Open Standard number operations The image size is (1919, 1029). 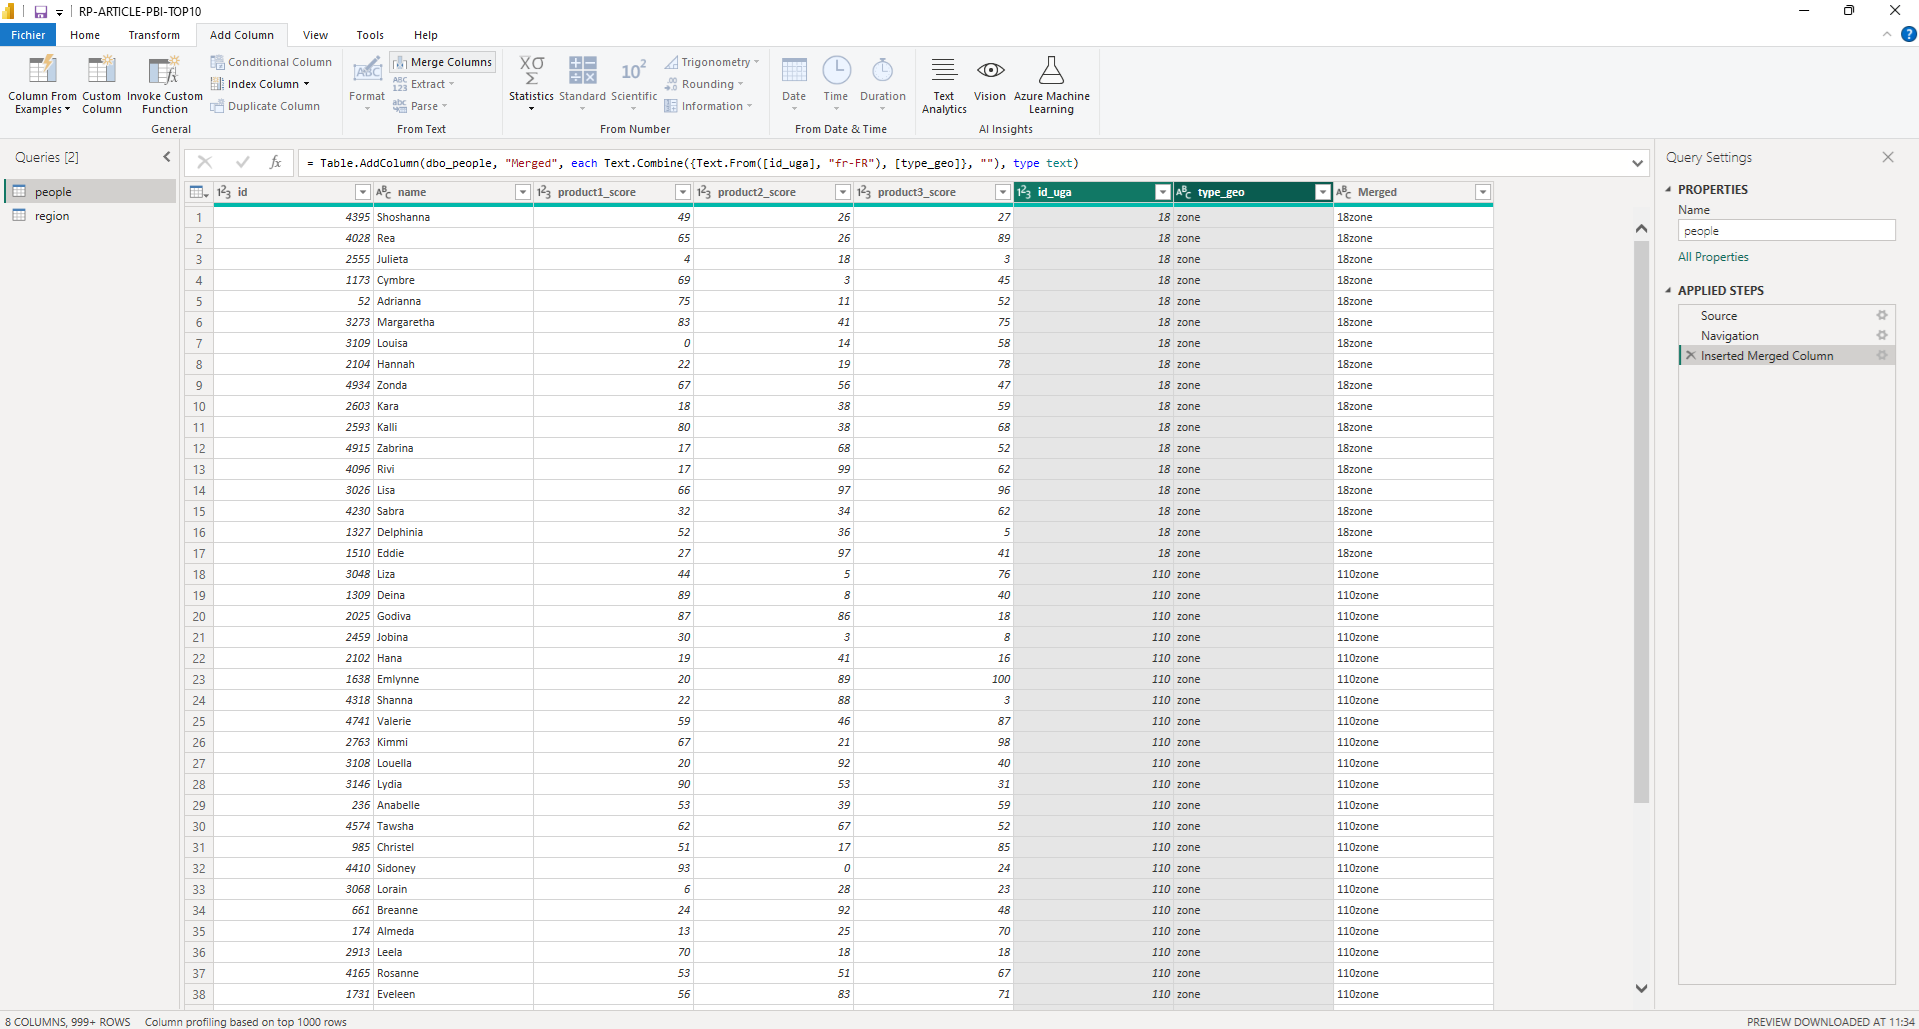(x=582, y=82)
